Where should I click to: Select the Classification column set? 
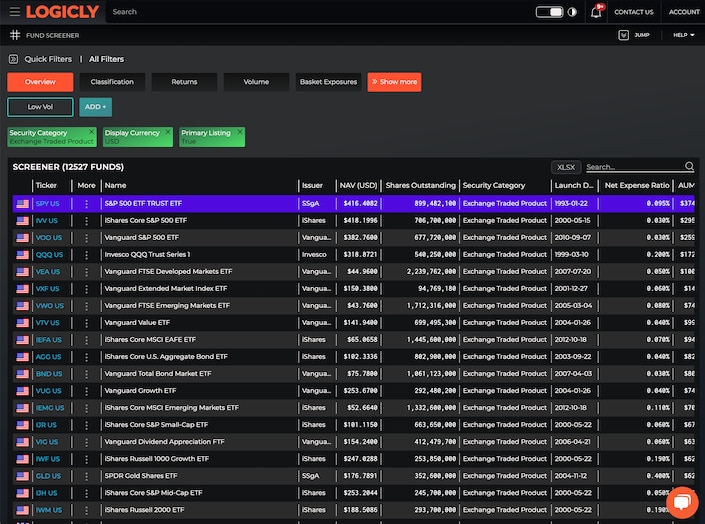pyautogui.click(x=112, y=82)
